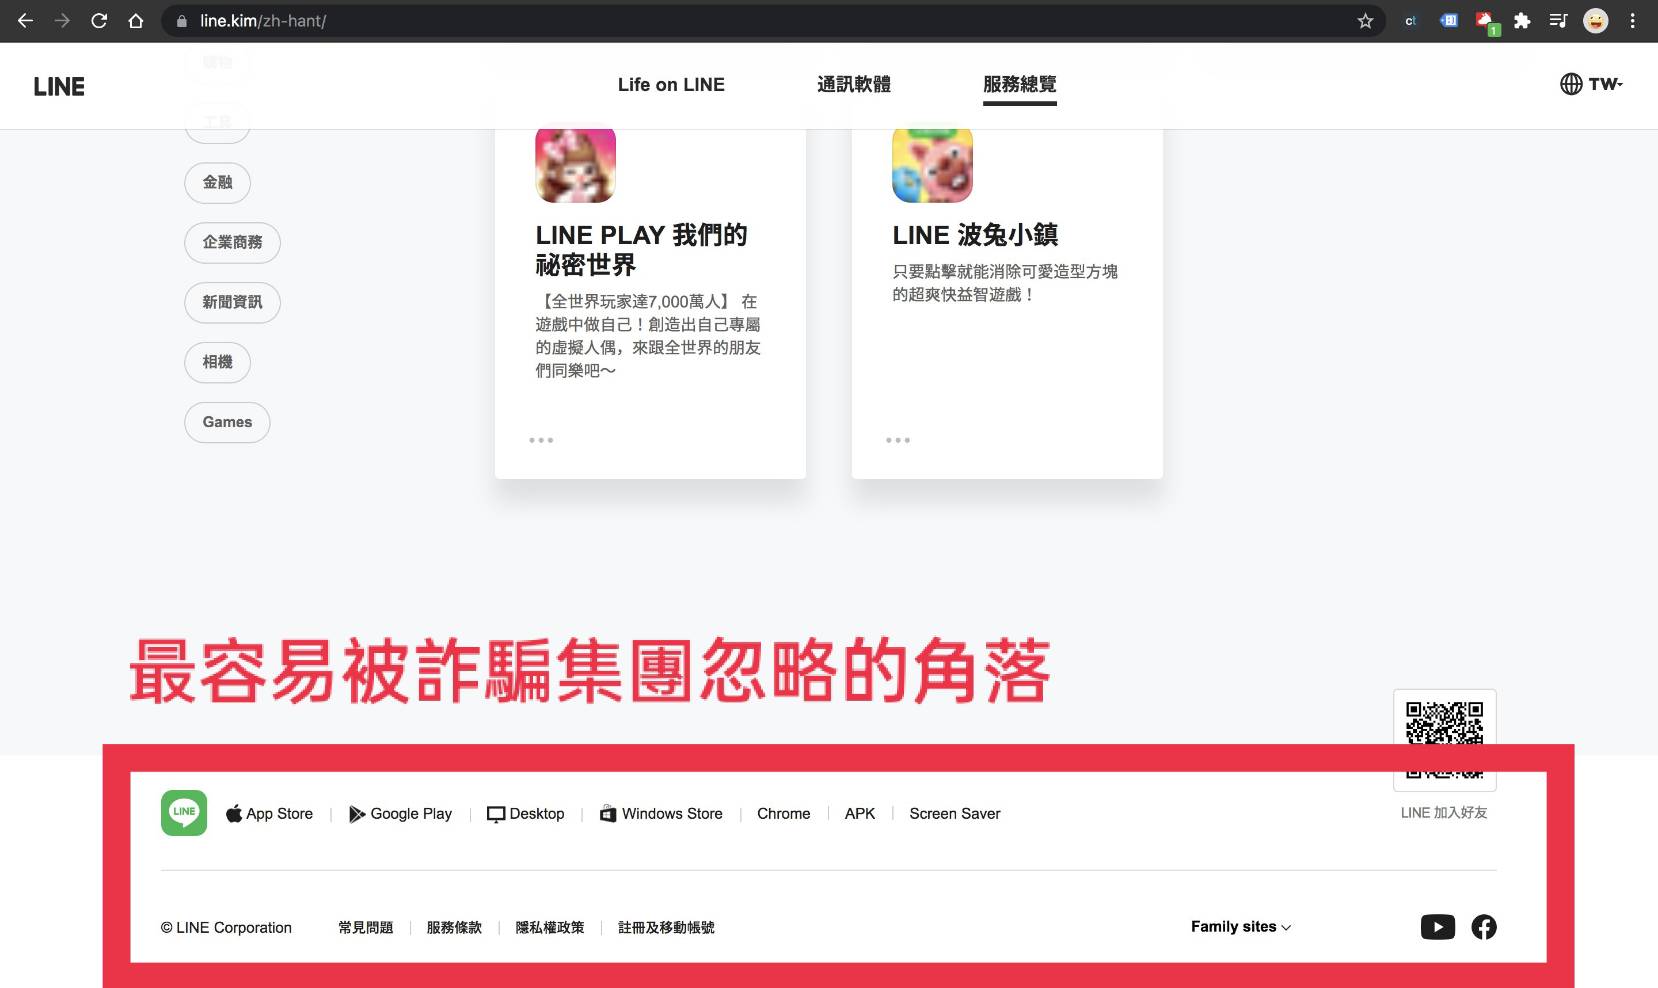Open the LINE 波兔小鎮 card title
Viewport: 1658px width, 988px height.
click(975, 235)
